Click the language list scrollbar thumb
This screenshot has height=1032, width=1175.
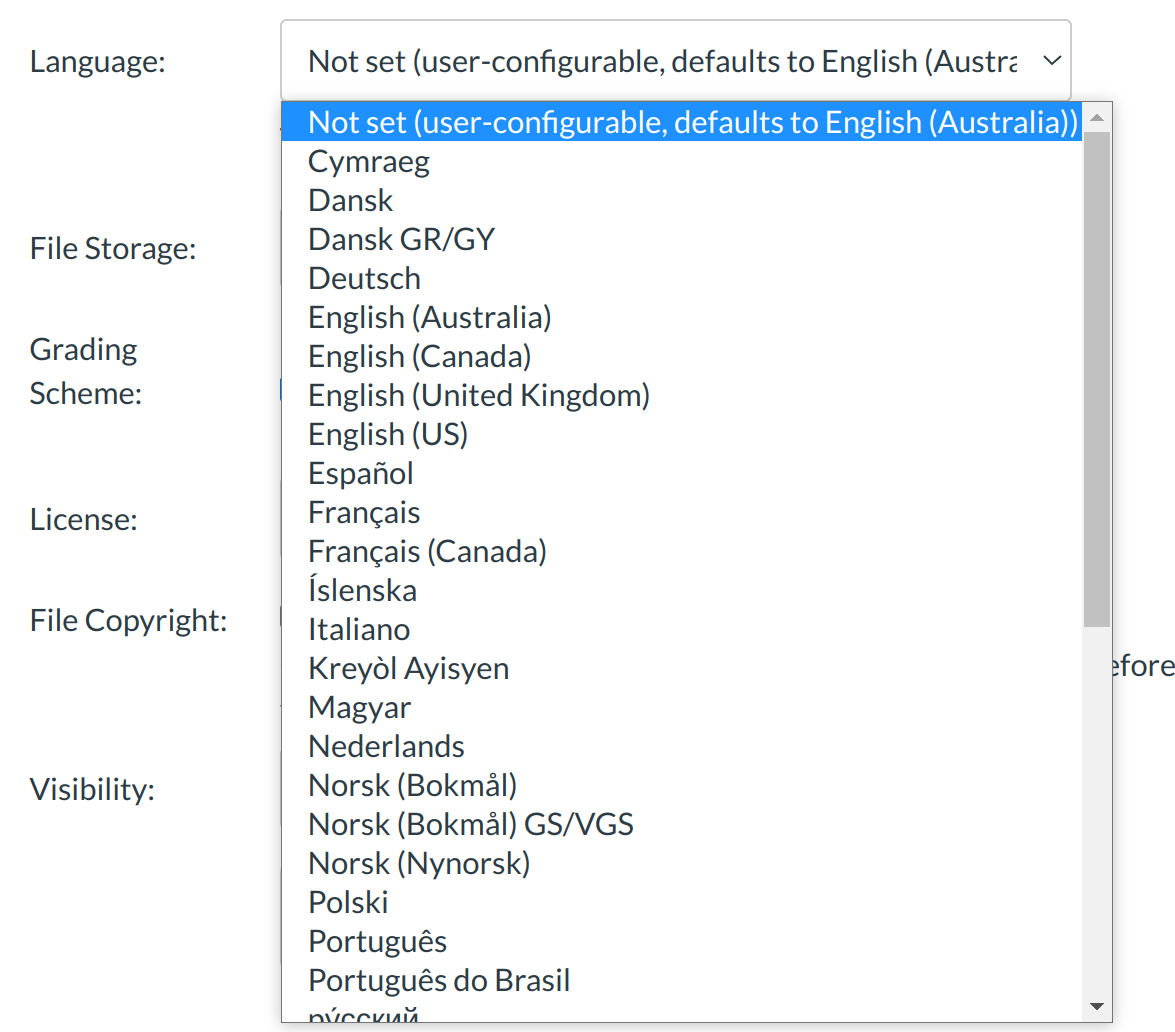tap(1097, 380)
